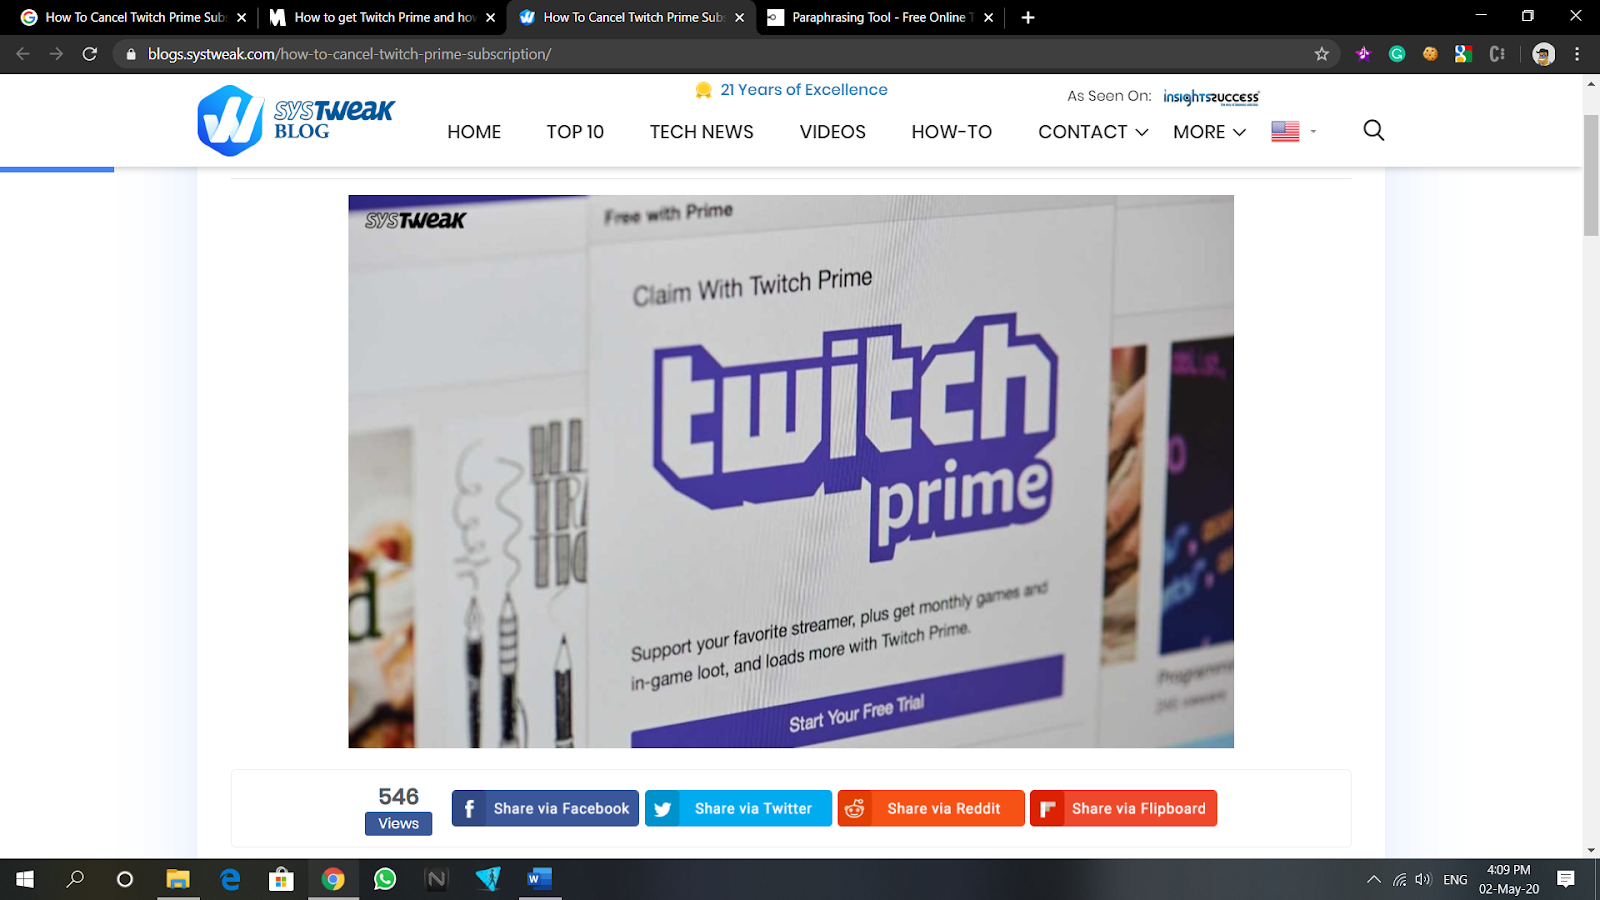Click the browser forward arrow
The image size is (1600, 900).
pos(57,54)
